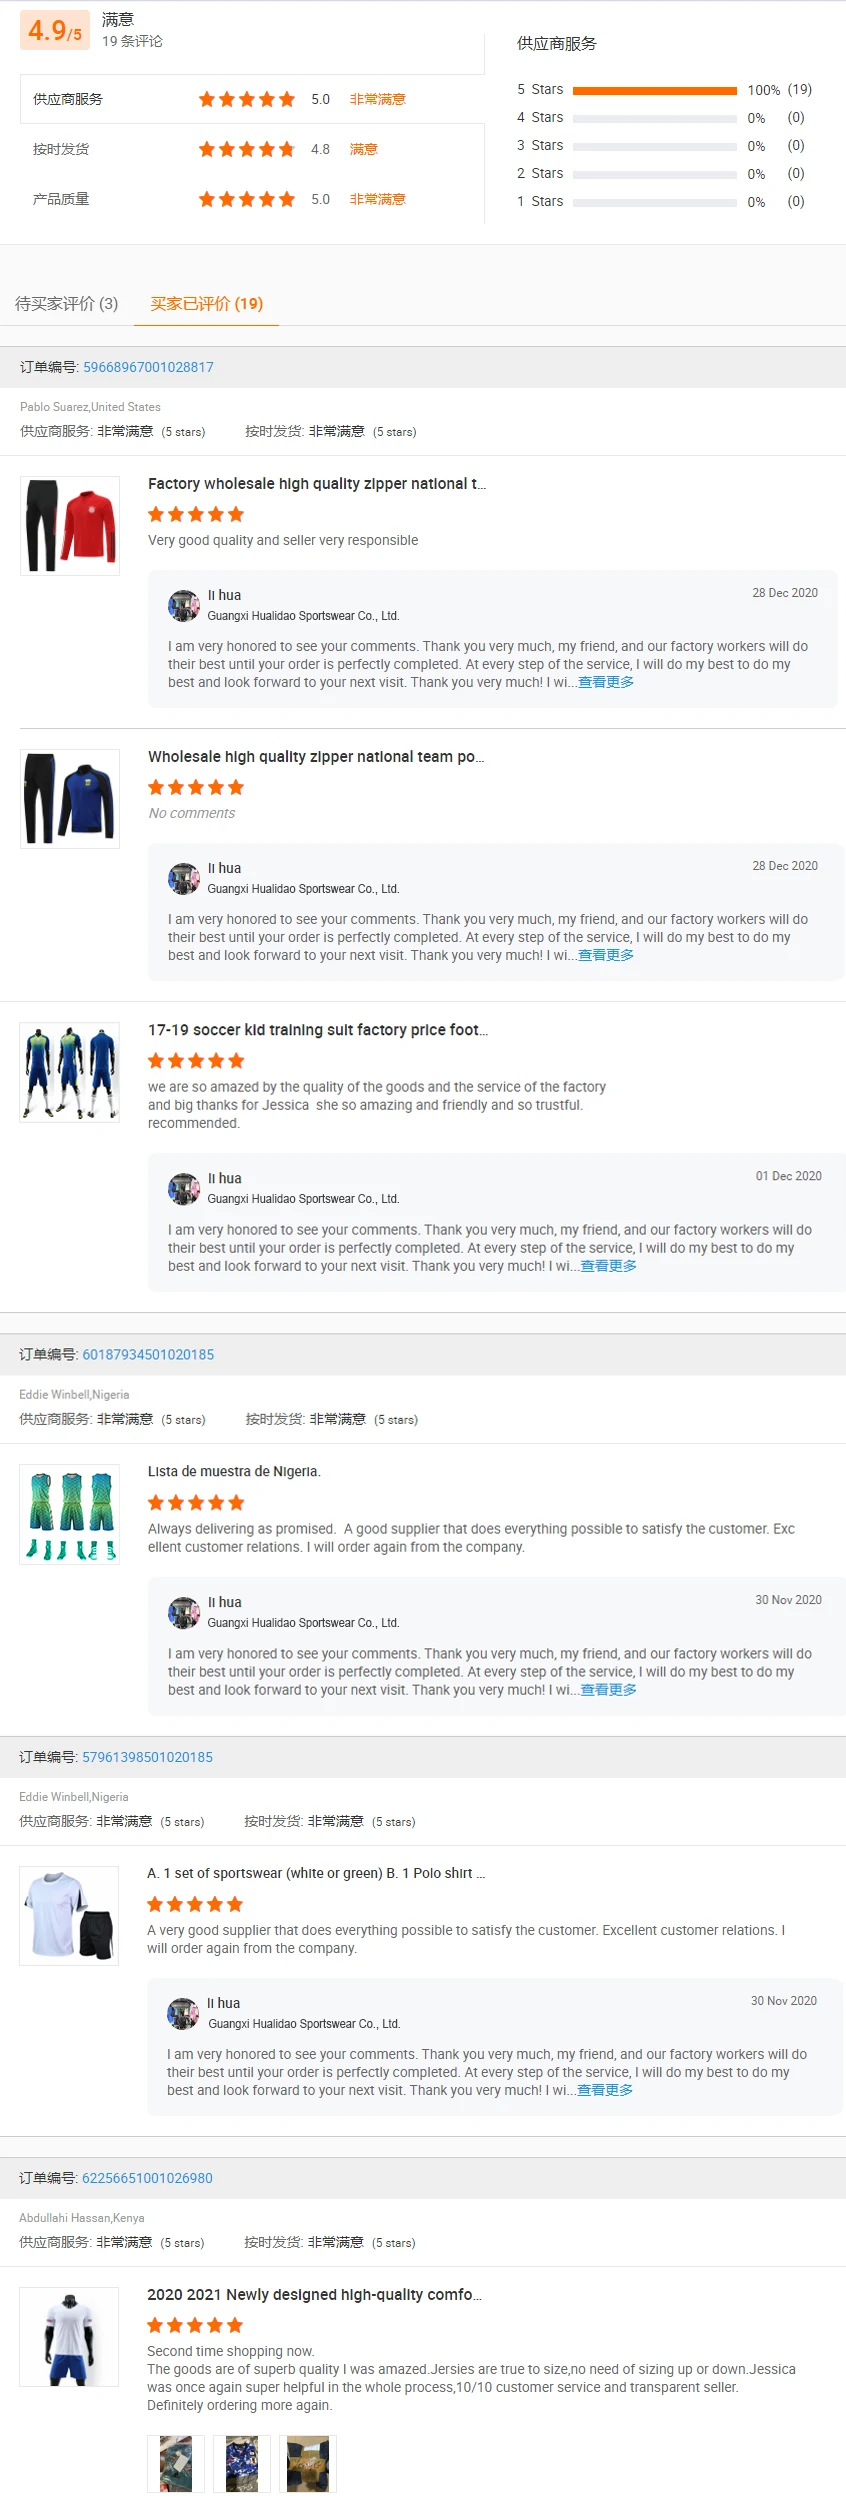Expand 查看更多 in Lista de muestra reply

pos(609,1690)
